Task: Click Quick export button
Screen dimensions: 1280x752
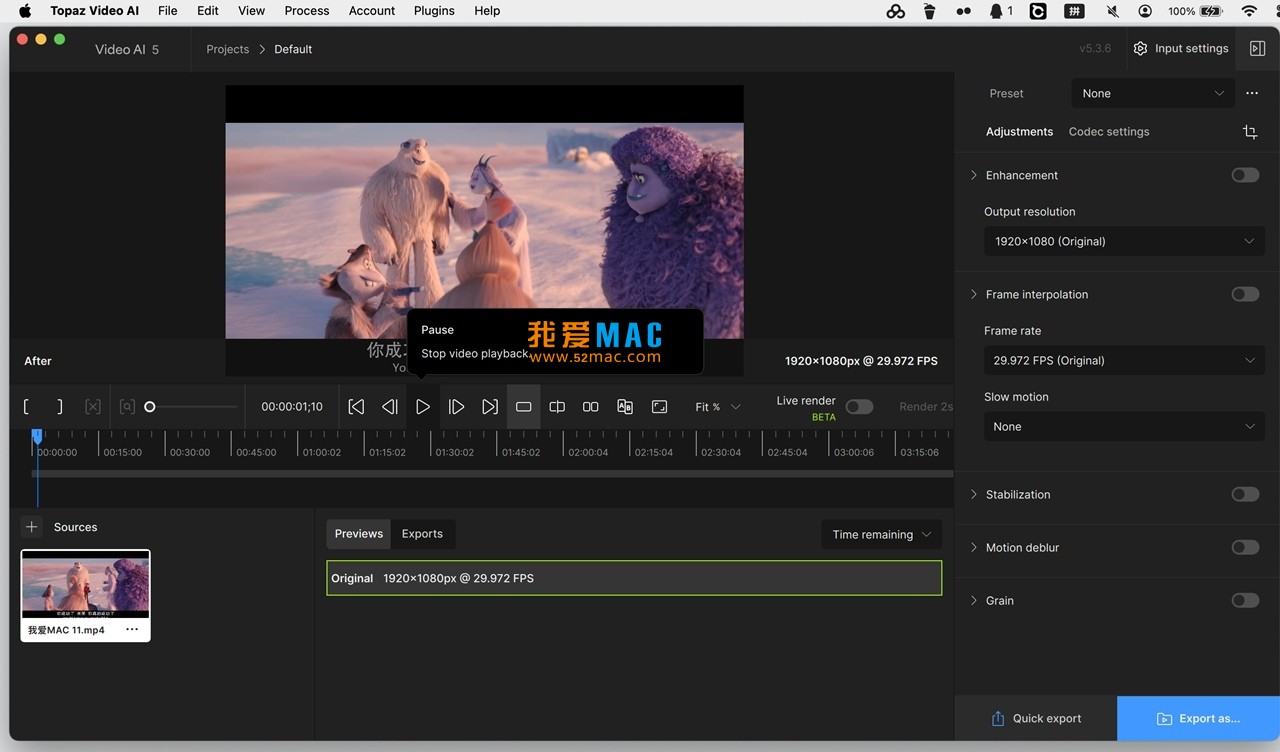Action: coord(1036,718)
